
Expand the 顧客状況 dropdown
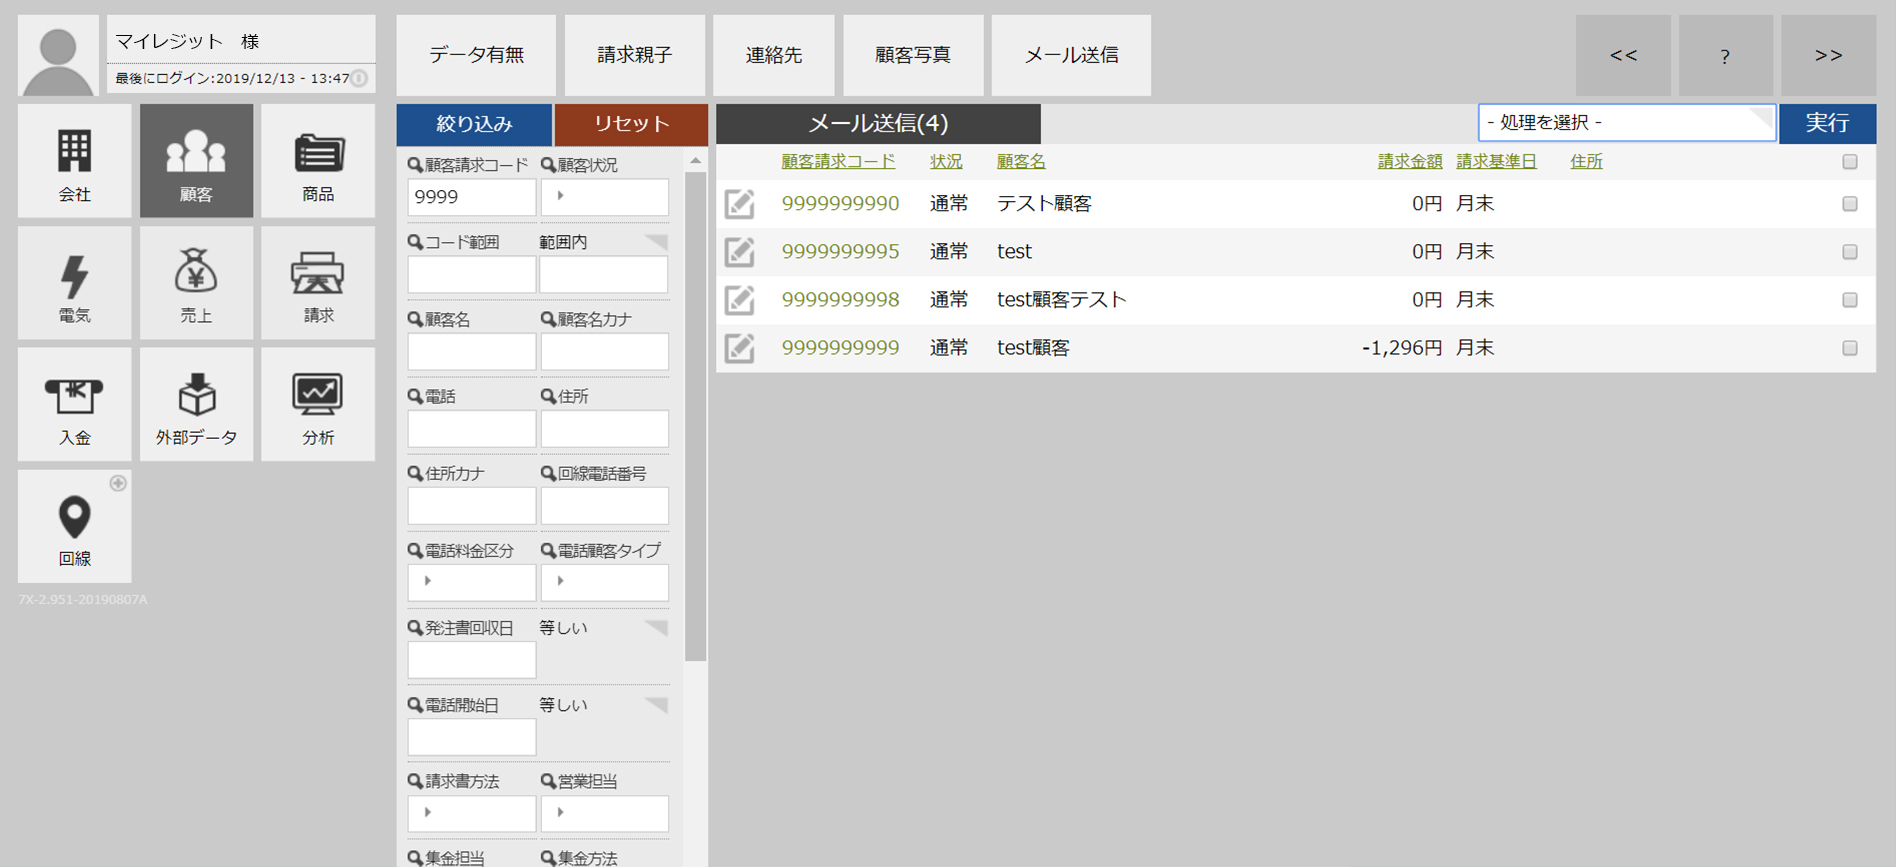pyautogui.click(x=604, y=197)
